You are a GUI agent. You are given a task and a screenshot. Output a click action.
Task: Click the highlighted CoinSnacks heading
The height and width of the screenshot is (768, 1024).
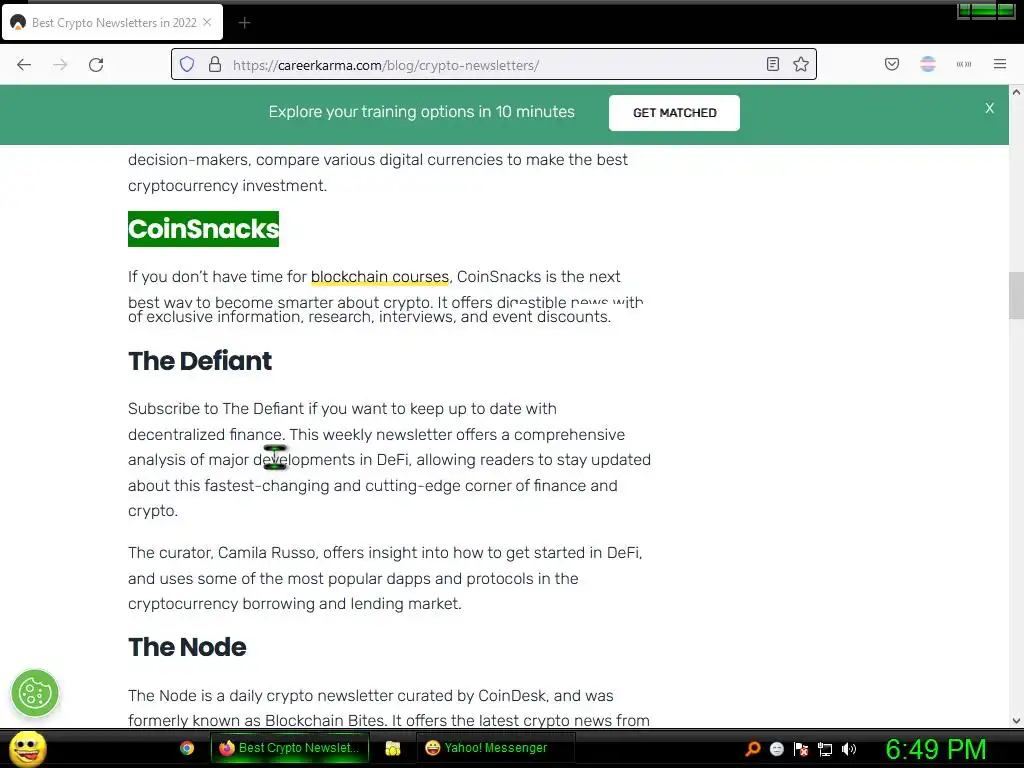[x=203, y=229]
